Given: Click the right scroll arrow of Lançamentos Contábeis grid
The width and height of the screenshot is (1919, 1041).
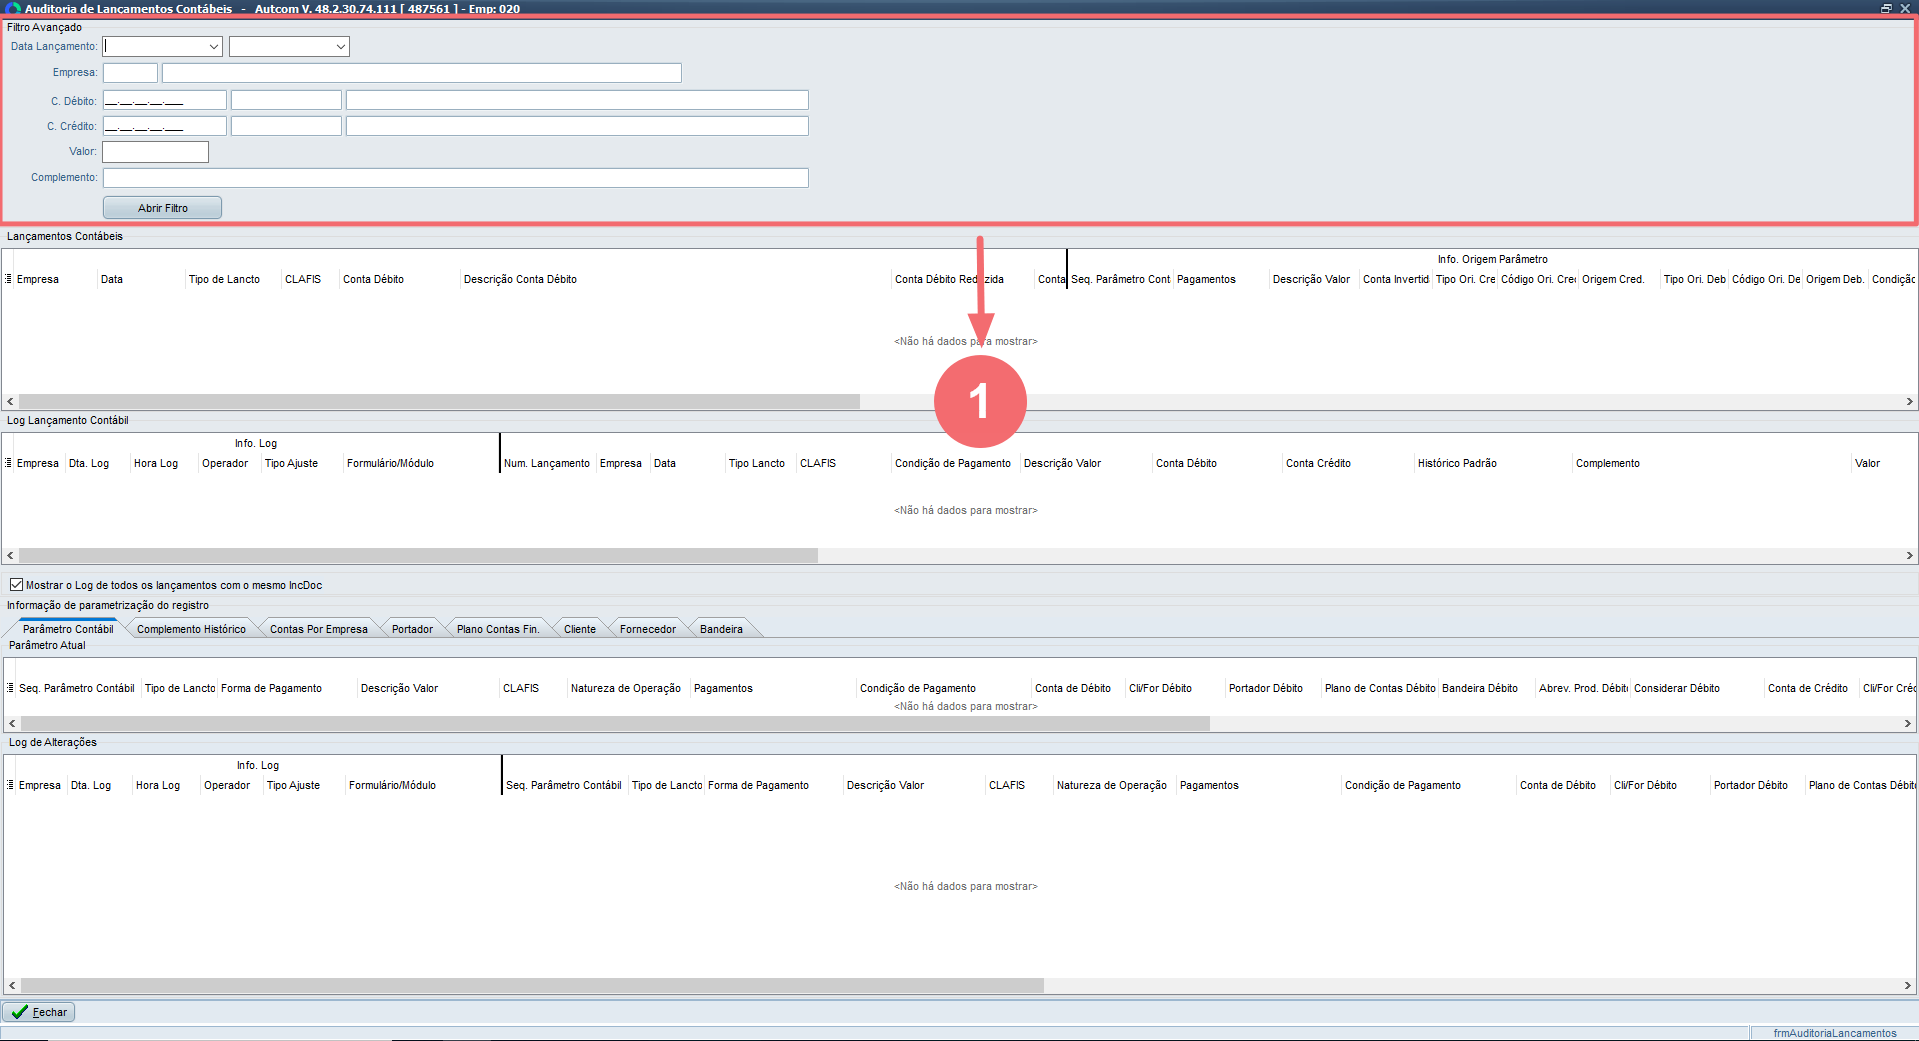Looking at the screenshot, I should click(1909, 401).
